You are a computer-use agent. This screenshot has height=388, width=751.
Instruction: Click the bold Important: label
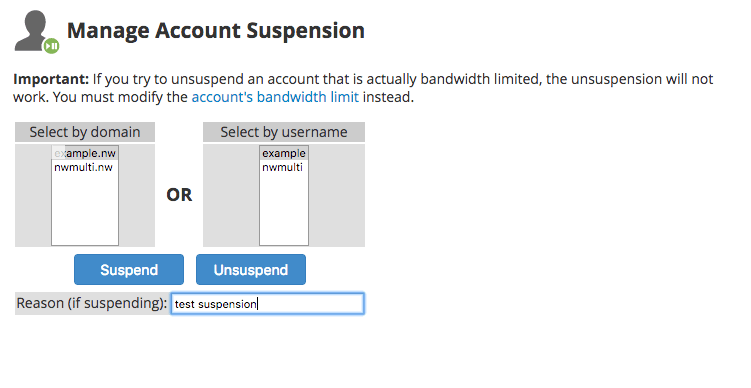pos(51,79)
